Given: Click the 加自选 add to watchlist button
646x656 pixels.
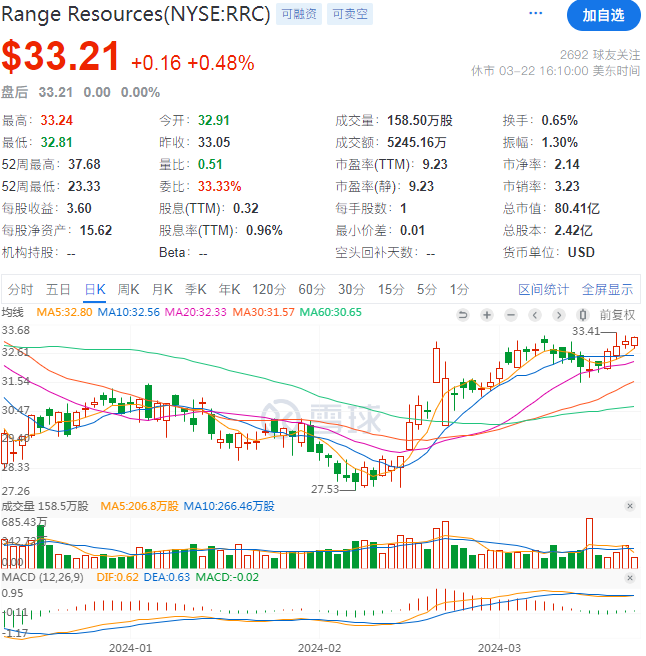Looking at the screenshot, I should pyautogui.click(x=603, y=15).
